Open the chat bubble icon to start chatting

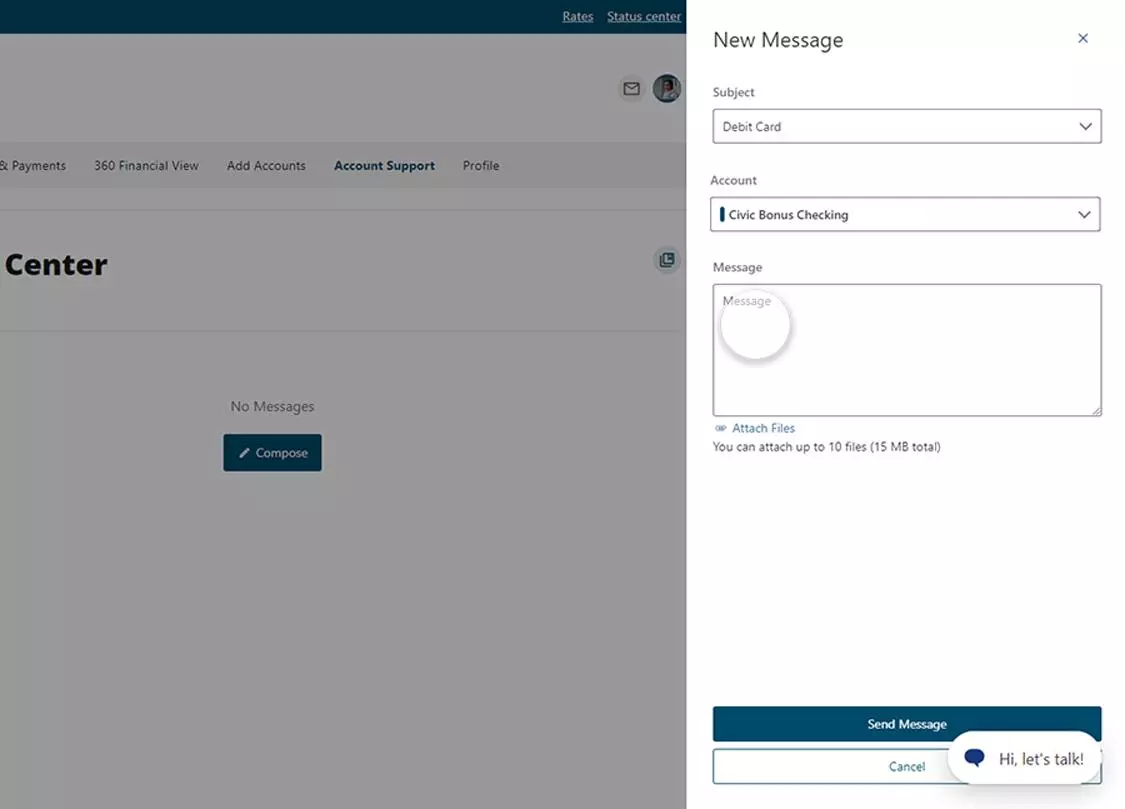973,758
